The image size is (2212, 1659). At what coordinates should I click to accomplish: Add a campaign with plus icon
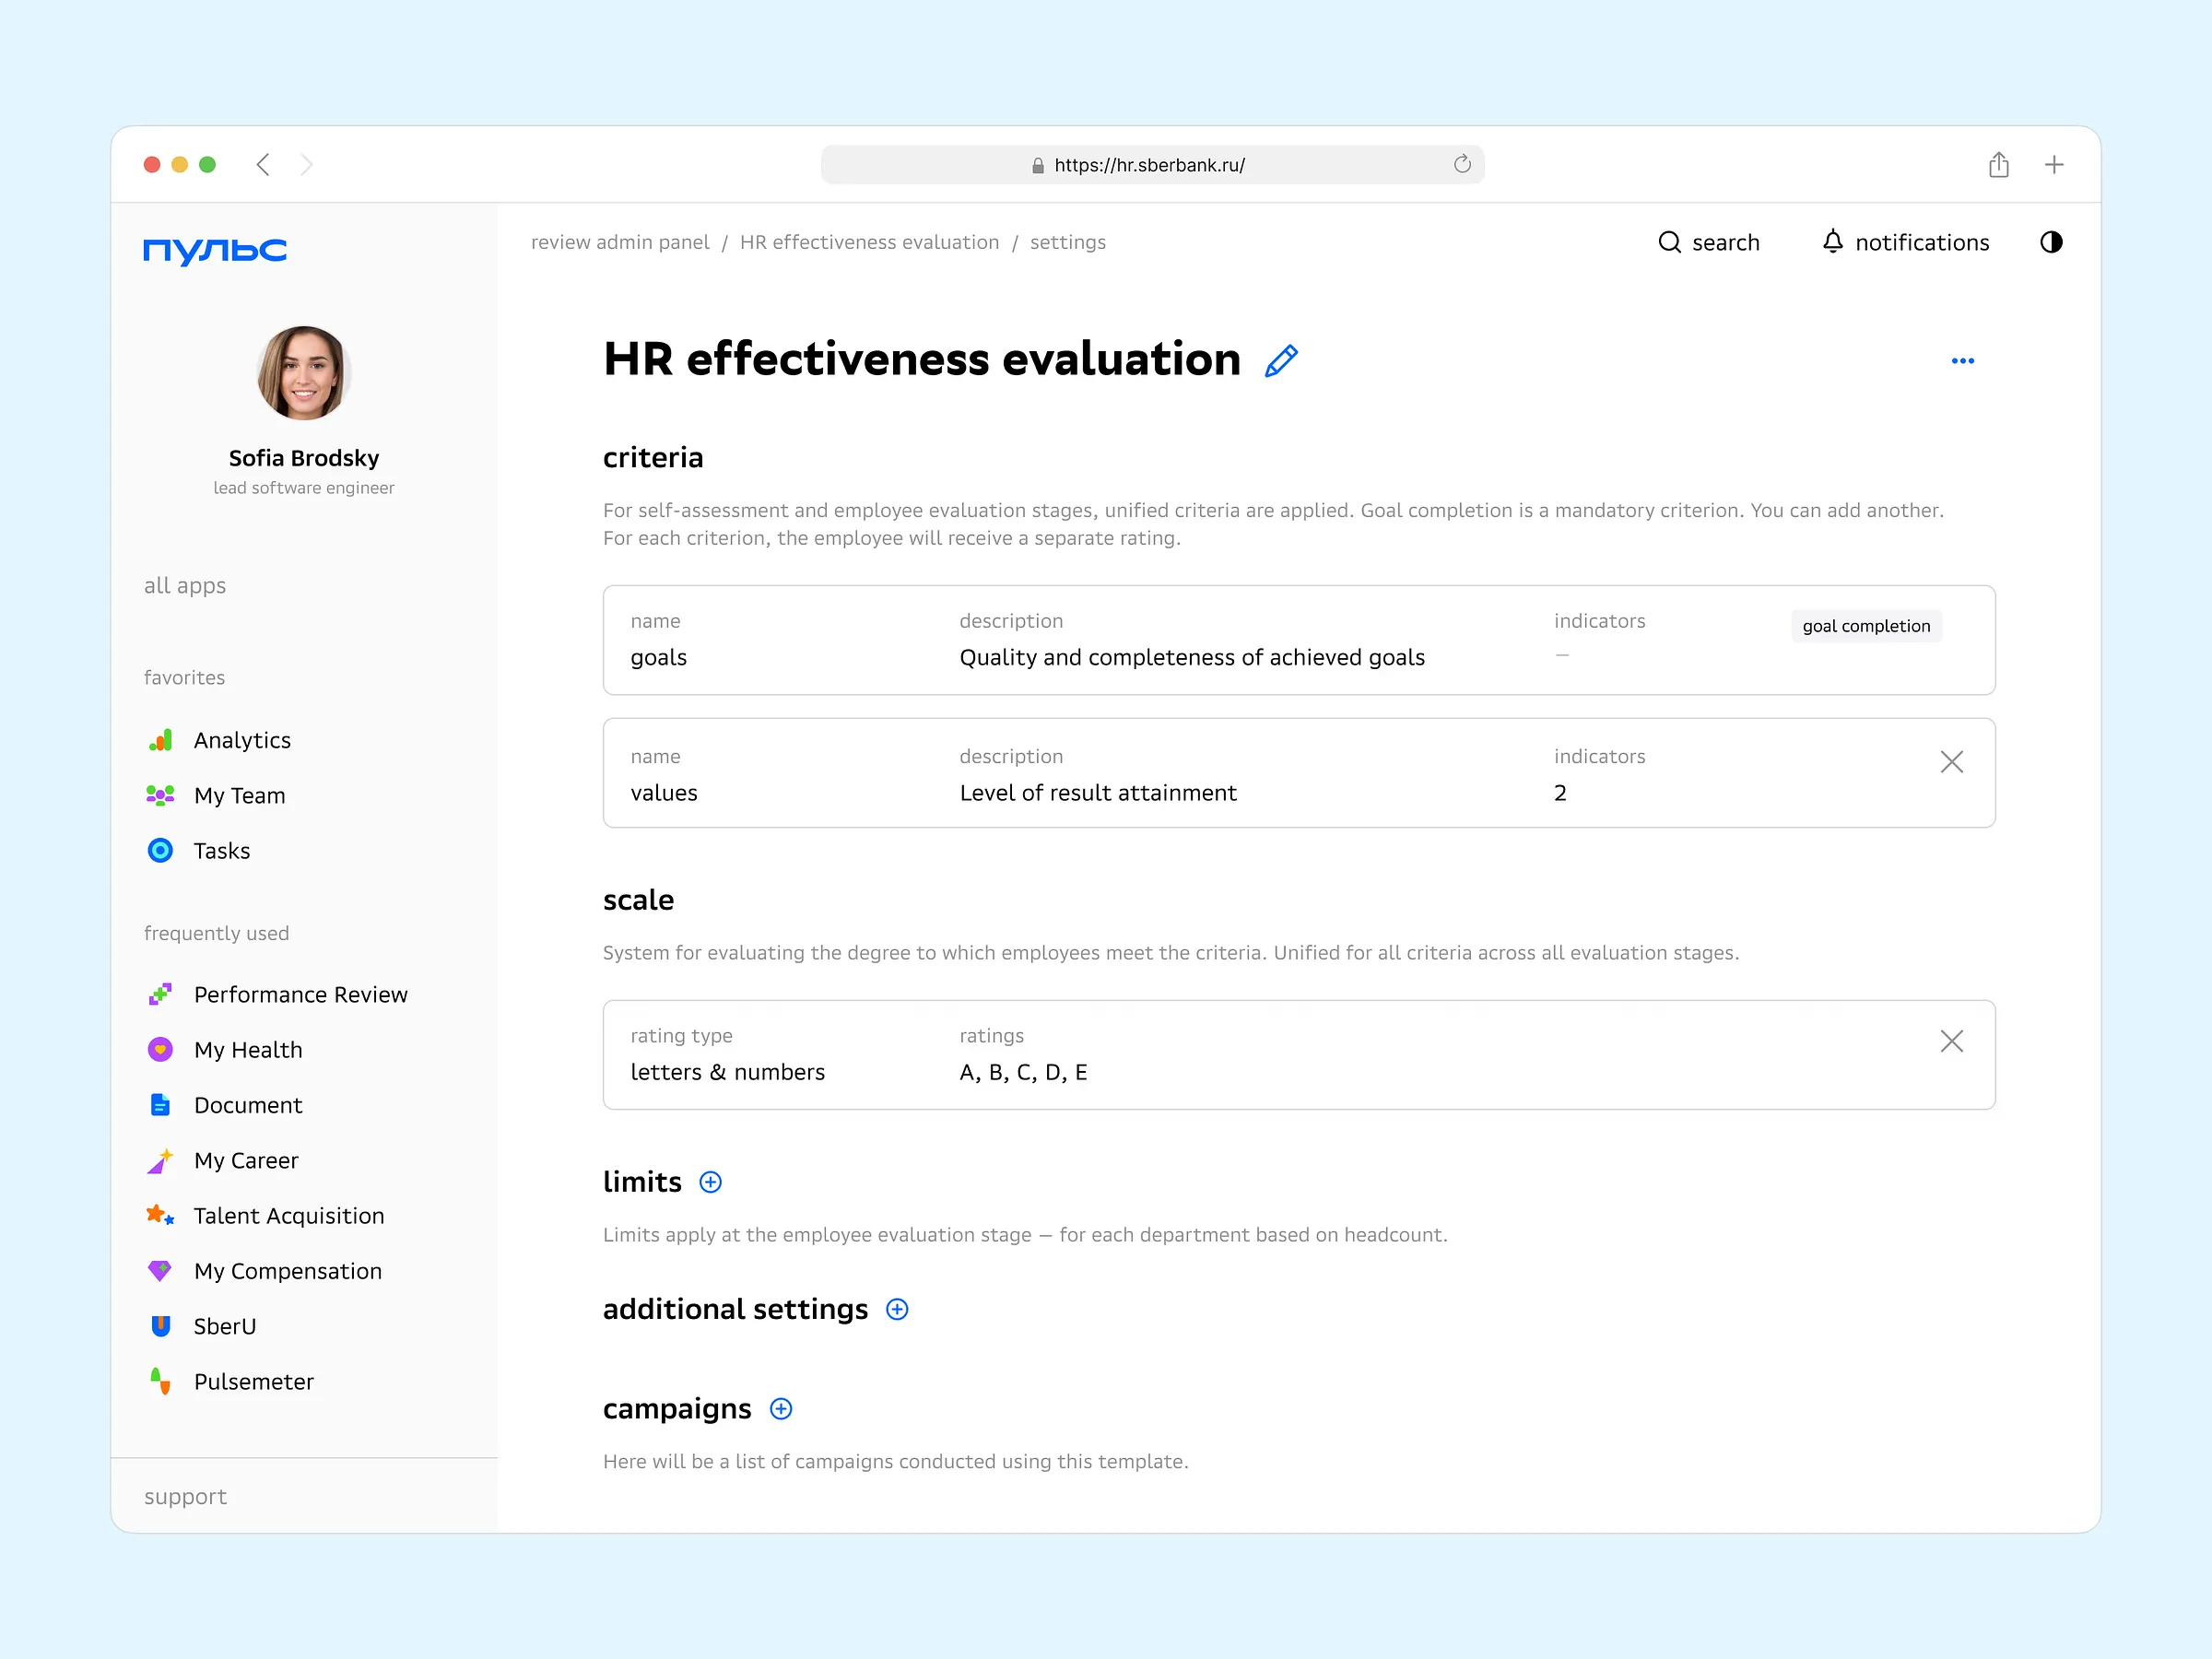781,1409
